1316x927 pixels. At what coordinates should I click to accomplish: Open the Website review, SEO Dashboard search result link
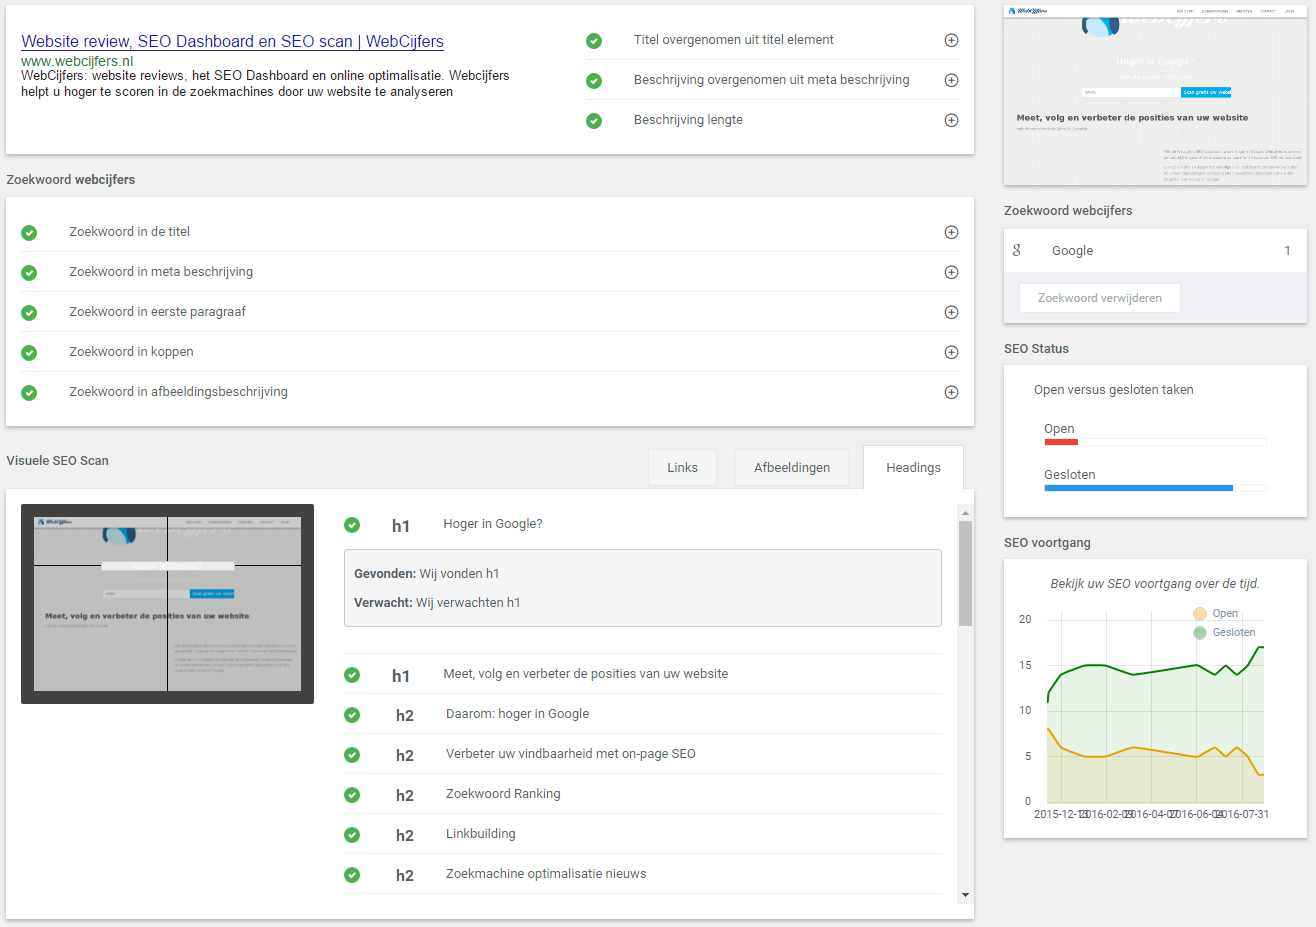coord(232,41)
